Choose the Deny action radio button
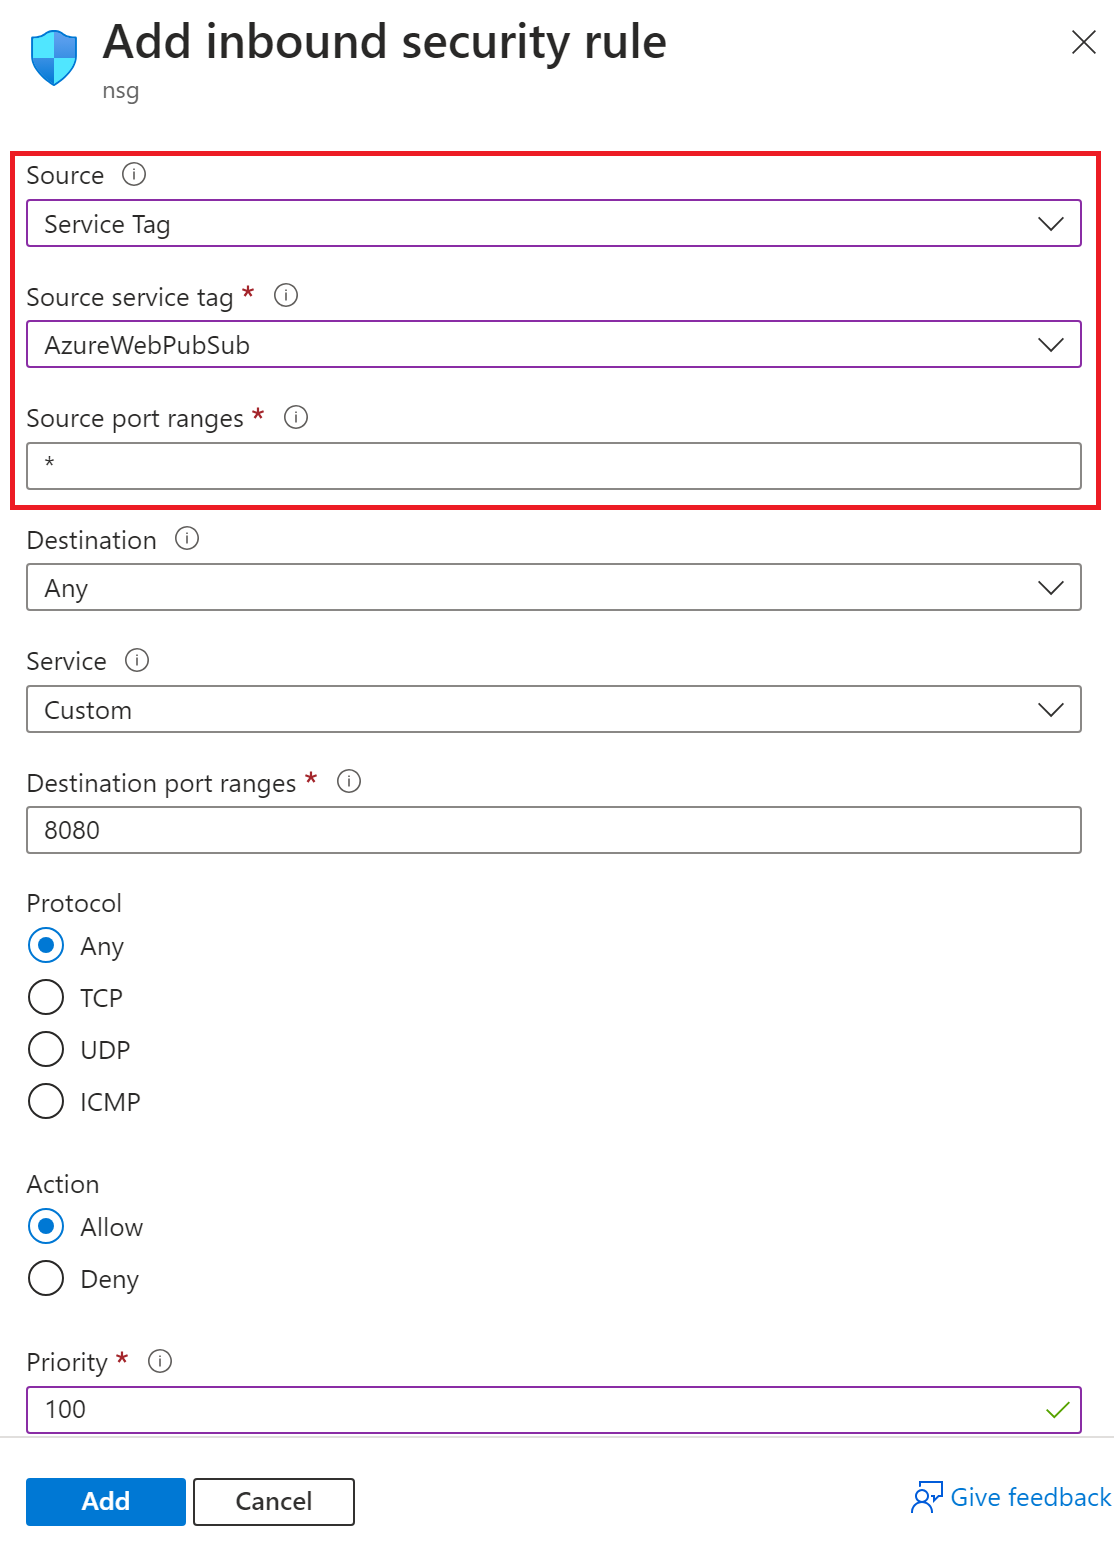The width and height of the screenshot is (1114, 1548). click(46, 1278)
